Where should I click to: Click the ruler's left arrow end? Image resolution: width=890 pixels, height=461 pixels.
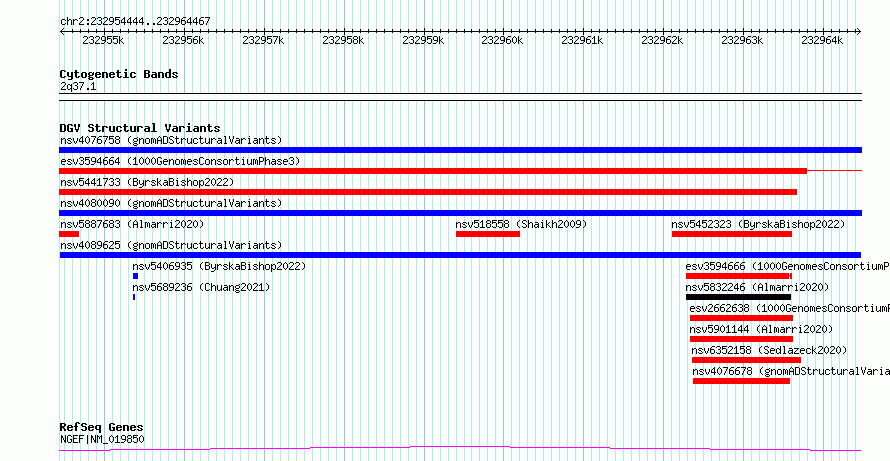[x=62, y=31]
